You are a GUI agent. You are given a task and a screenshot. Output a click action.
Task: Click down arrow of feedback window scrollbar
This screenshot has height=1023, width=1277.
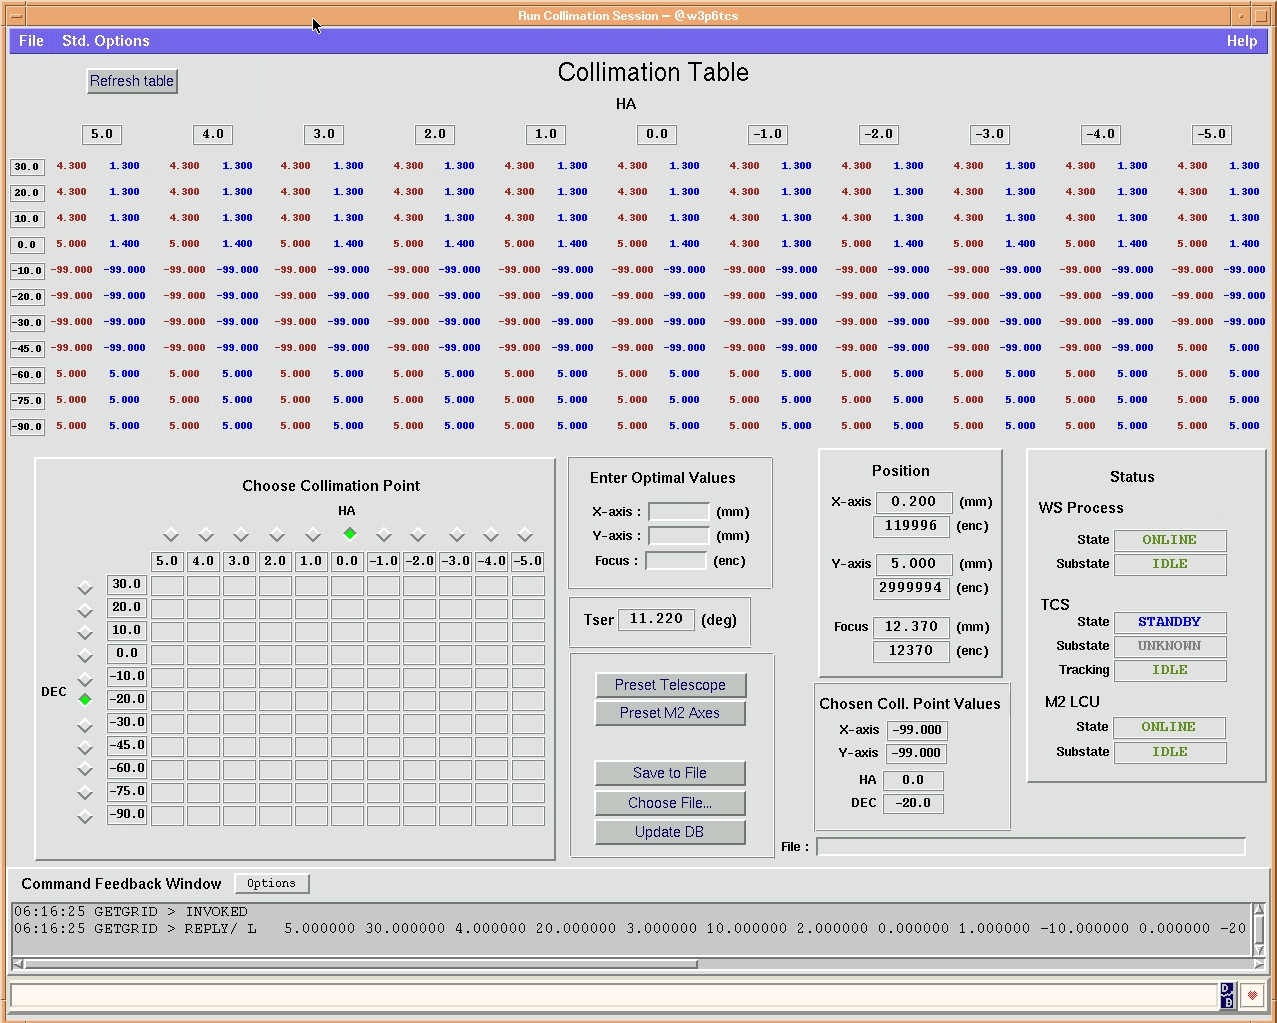pyautogui.click(x=1259, y=949)
